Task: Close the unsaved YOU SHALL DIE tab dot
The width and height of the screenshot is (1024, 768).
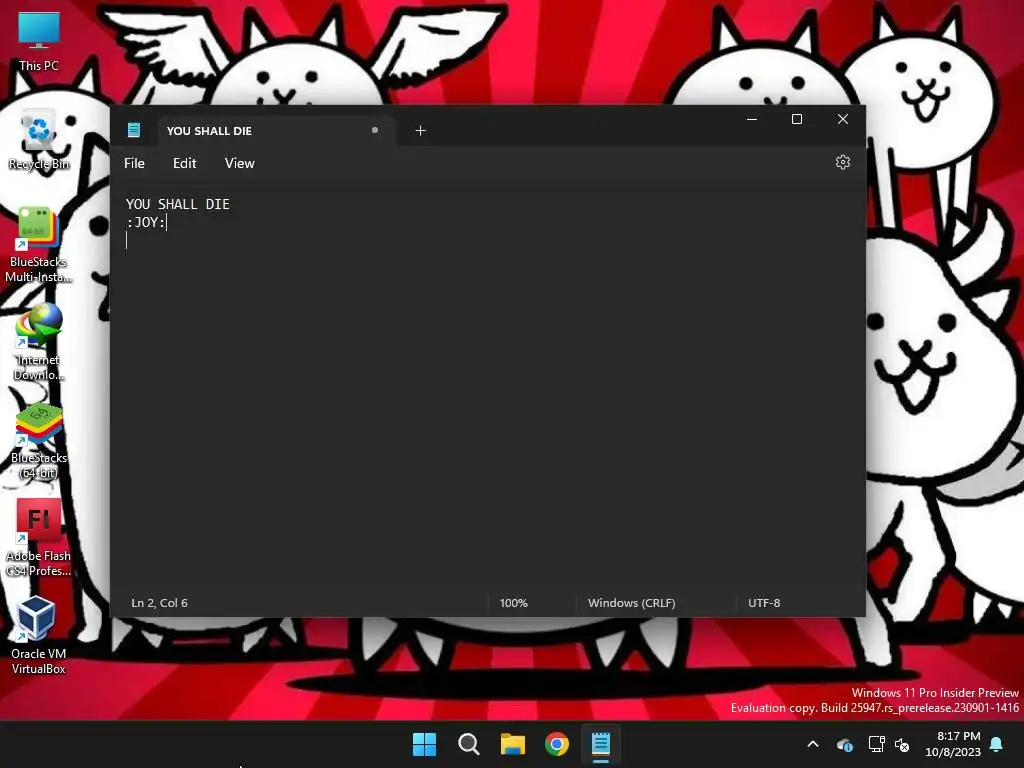Action: (375, 130)
